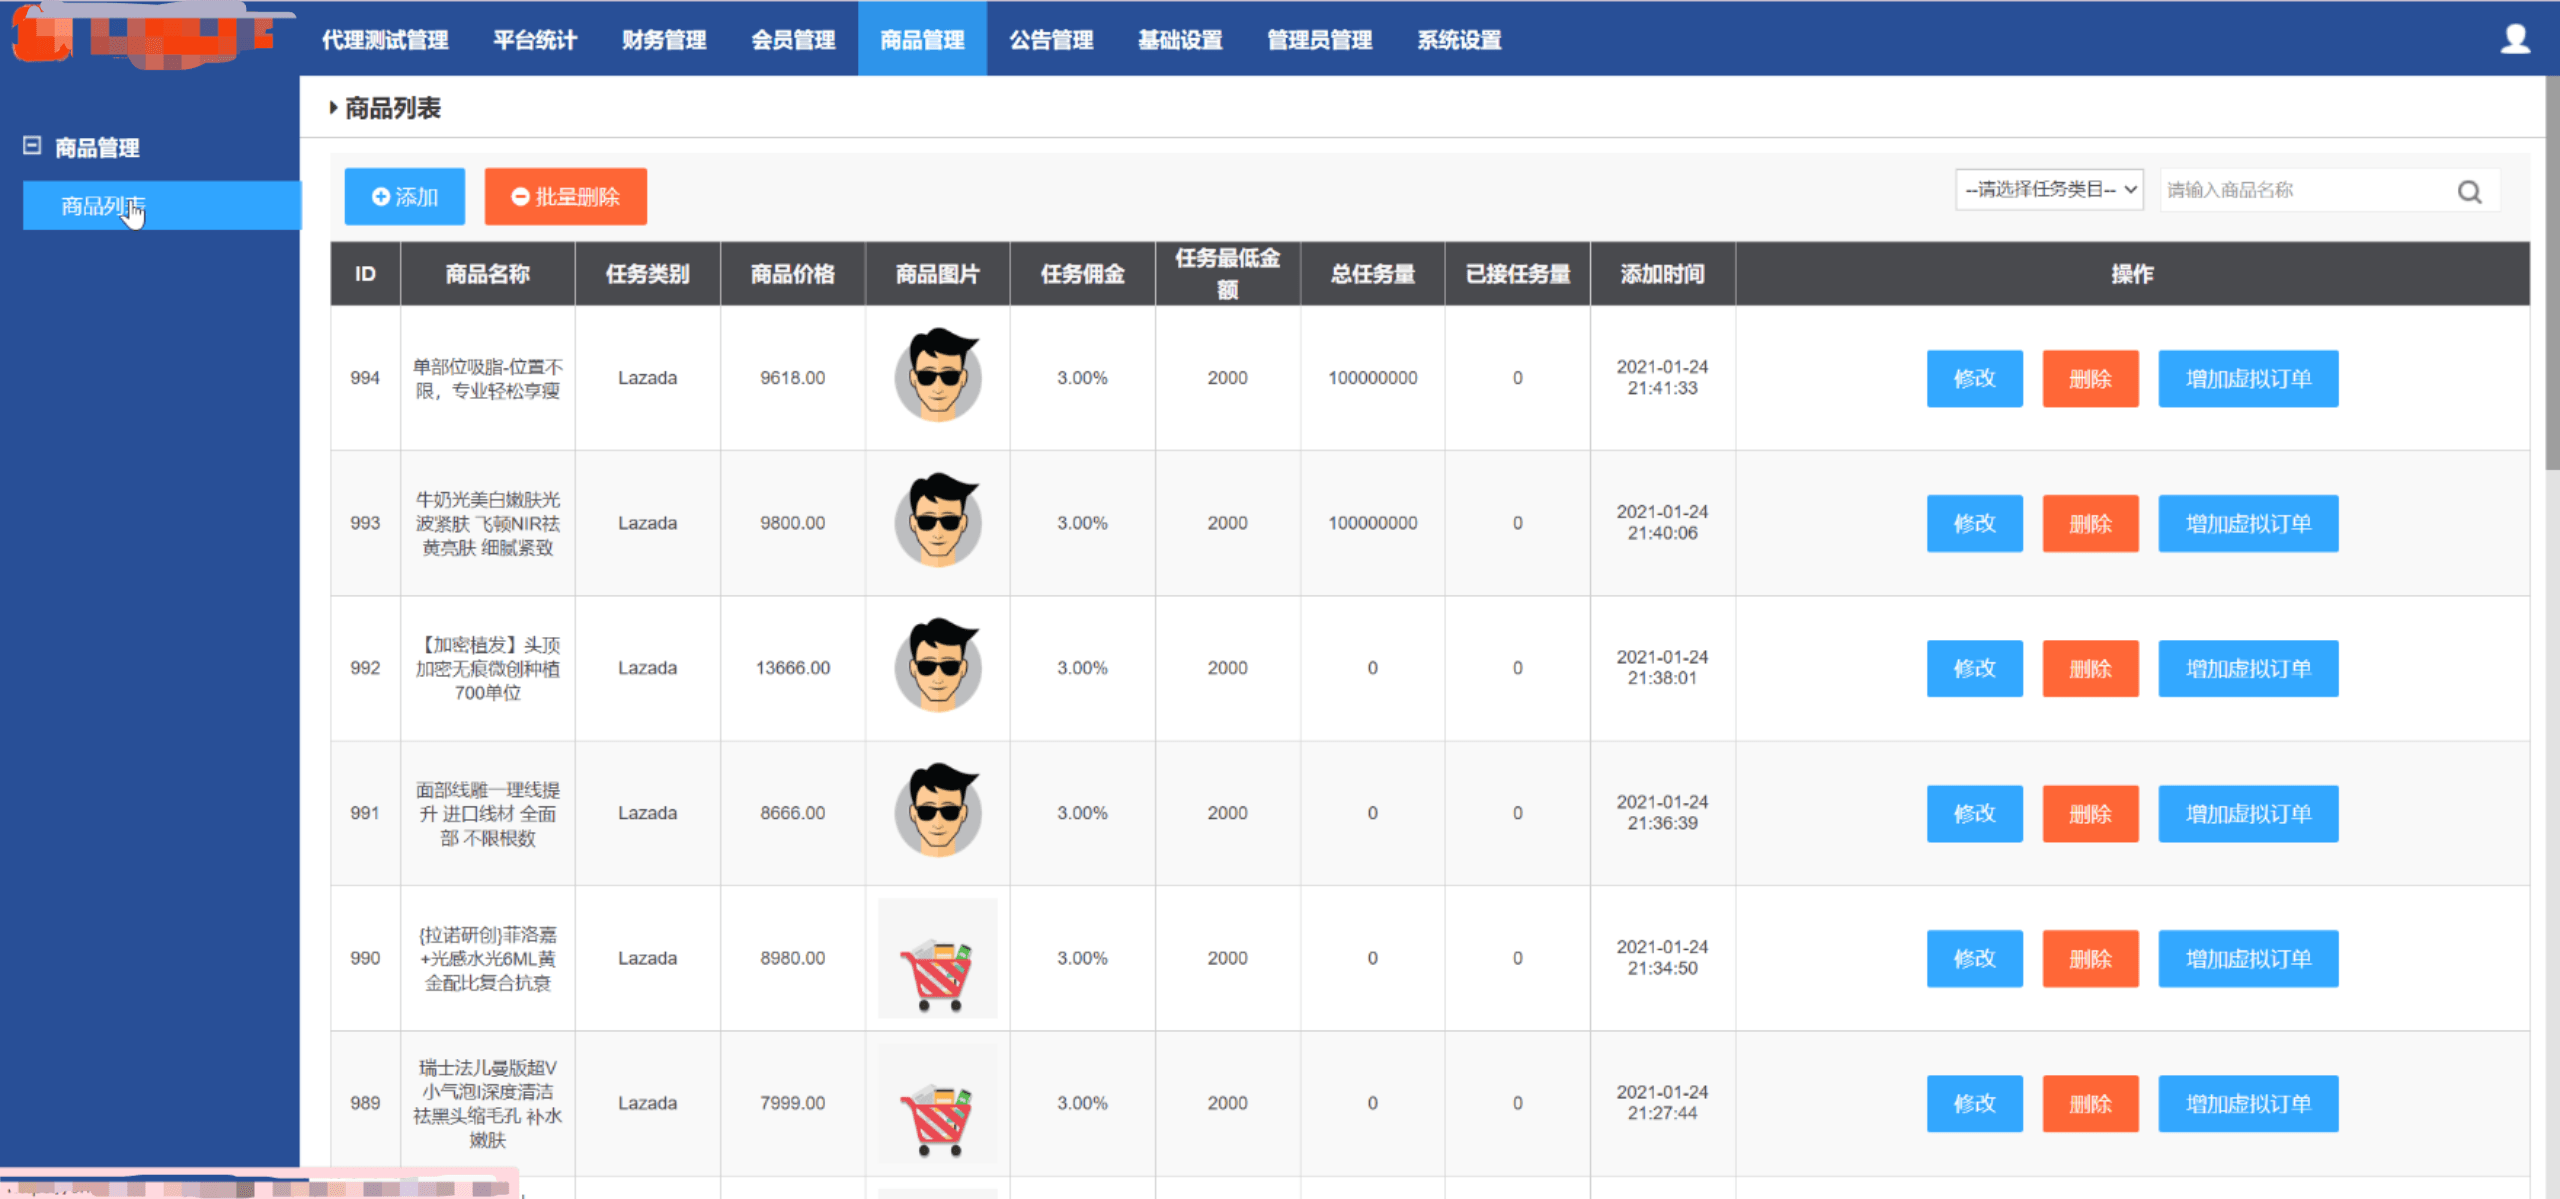Click the user profile icon in top-right
2560x1199 pixels.
click(2514, 40)
